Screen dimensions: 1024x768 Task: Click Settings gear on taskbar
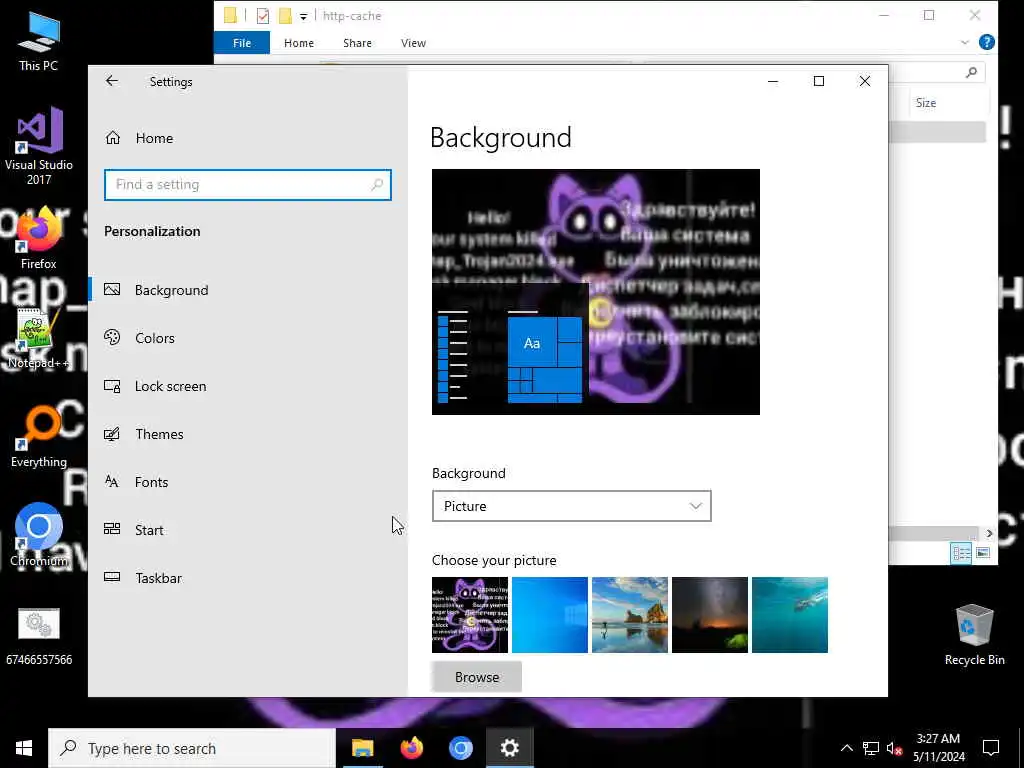(x=509, y=748)
